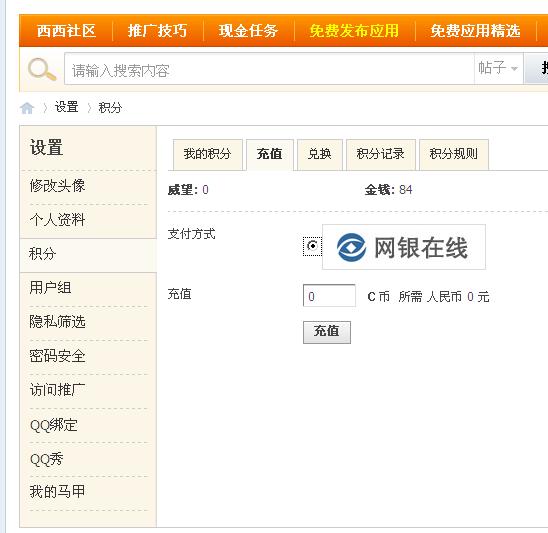Open the 帖子 search type dropdown
This screenshot has height=533, width=548.
(498, 68)
